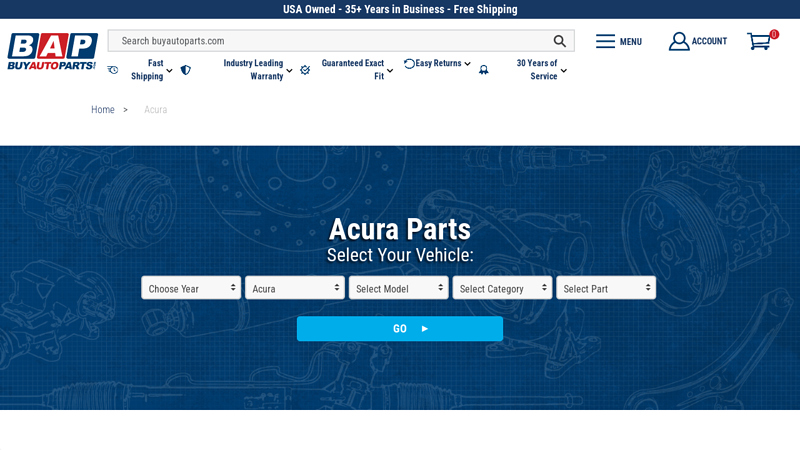Click the BuyAutoParts logo

52,52
